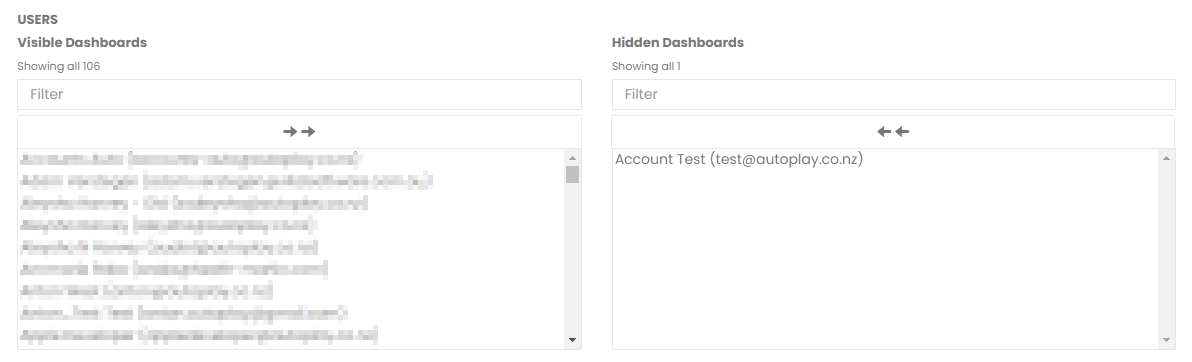1192x362 pixels.
Task: Click the Visible Dashboards list scroll-down arrow
Action: coord(572,340)
